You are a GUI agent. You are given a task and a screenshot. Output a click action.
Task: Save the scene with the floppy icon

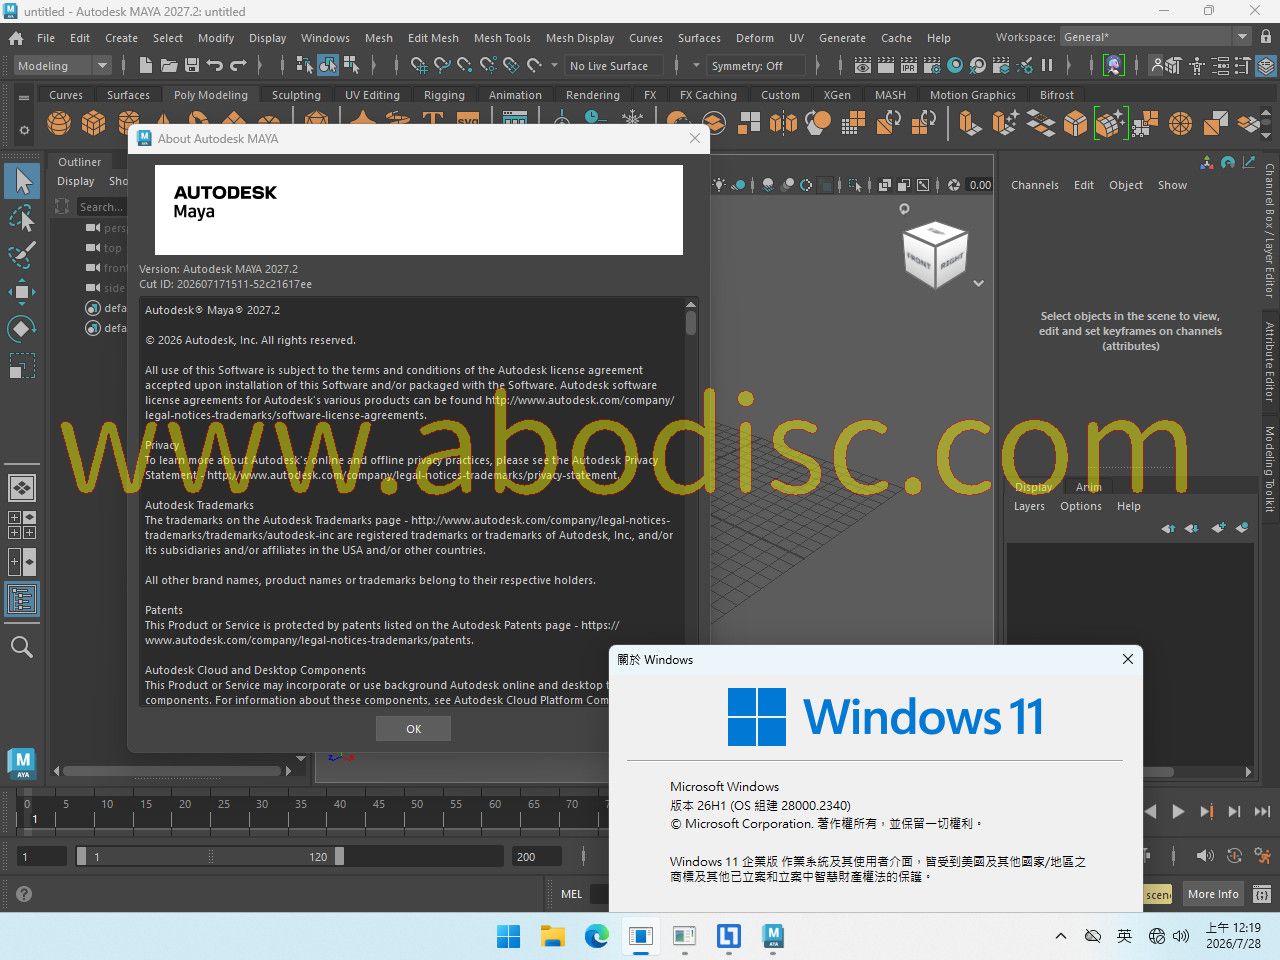[x=191, y=65]
